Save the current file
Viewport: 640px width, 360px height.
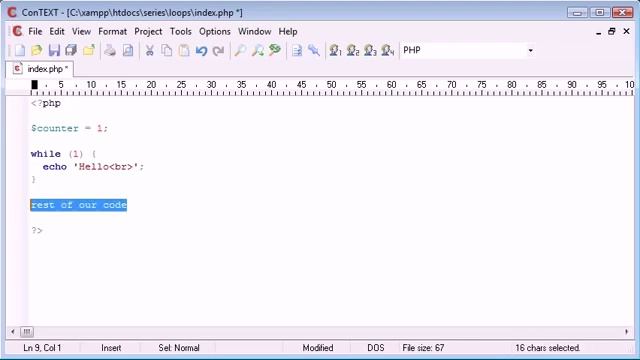coord(54,51)
